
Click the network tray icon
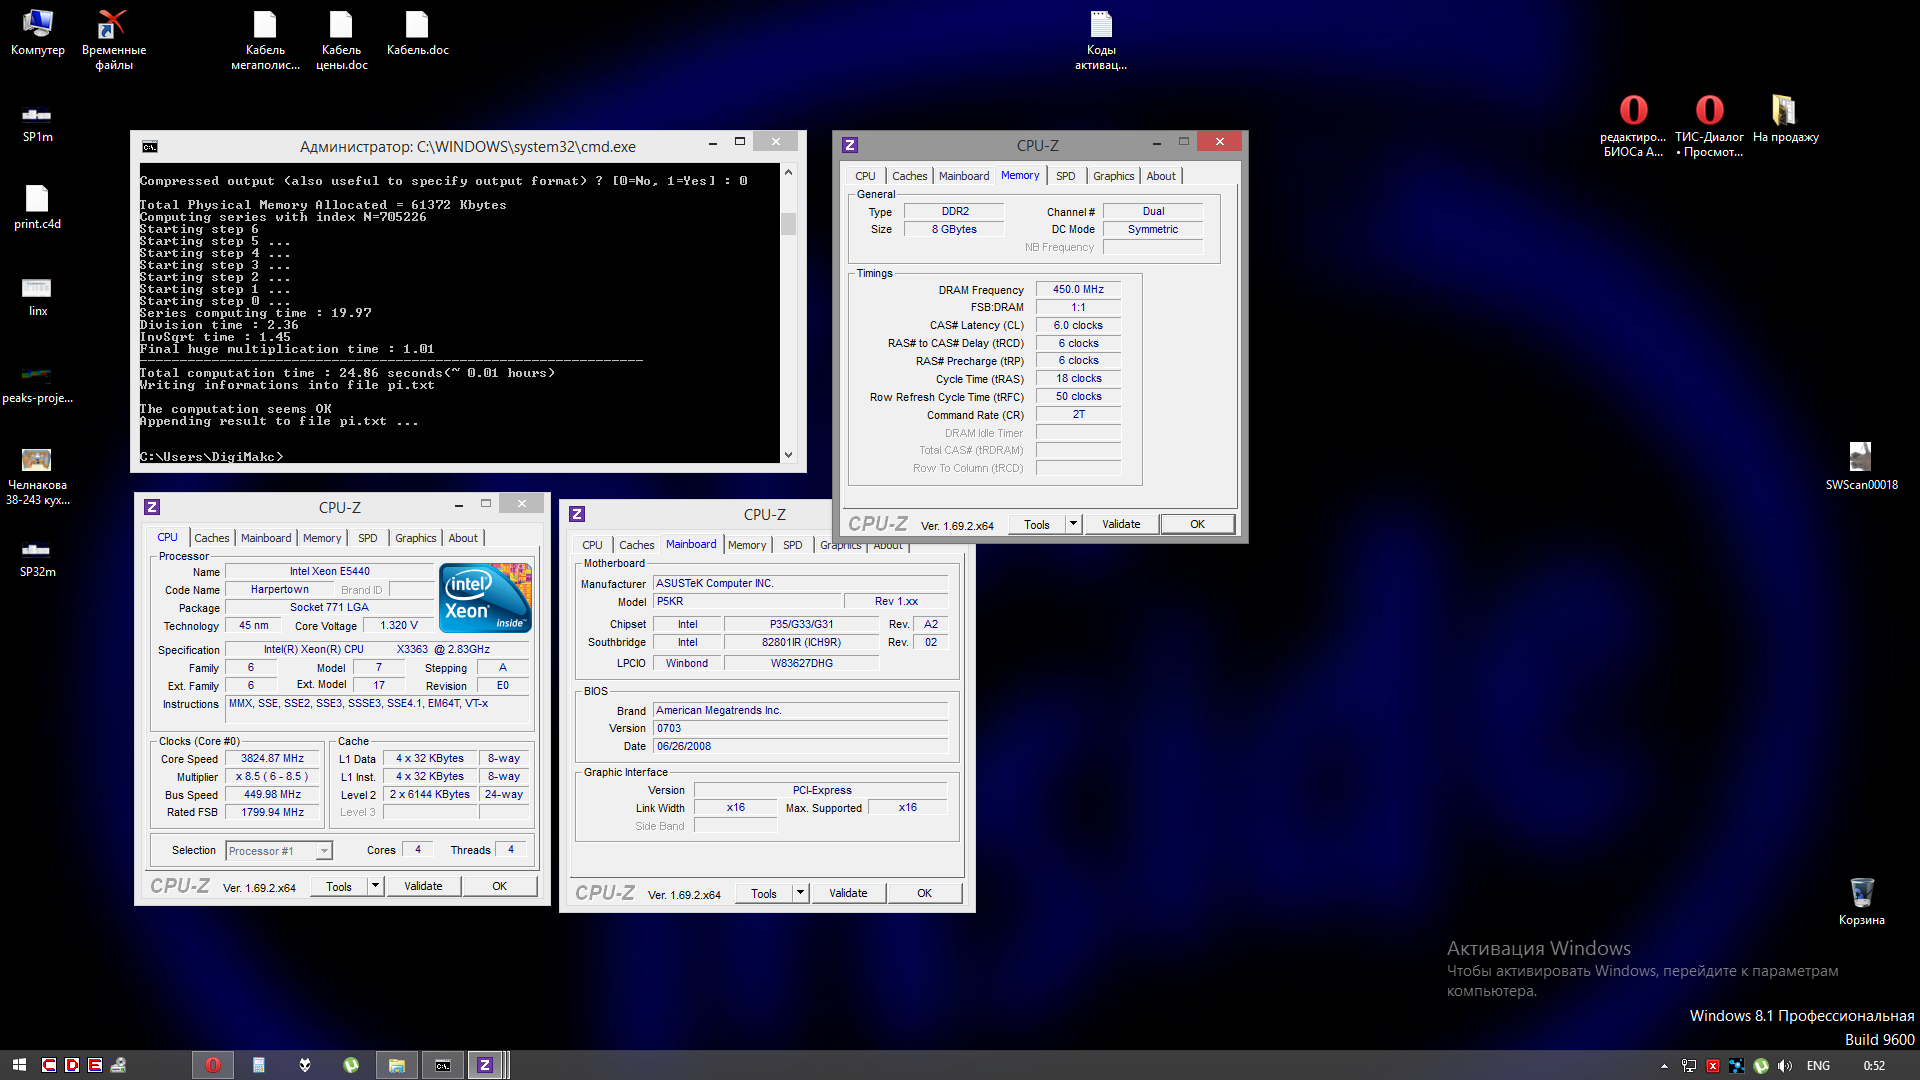[x=1689, y=1066]
